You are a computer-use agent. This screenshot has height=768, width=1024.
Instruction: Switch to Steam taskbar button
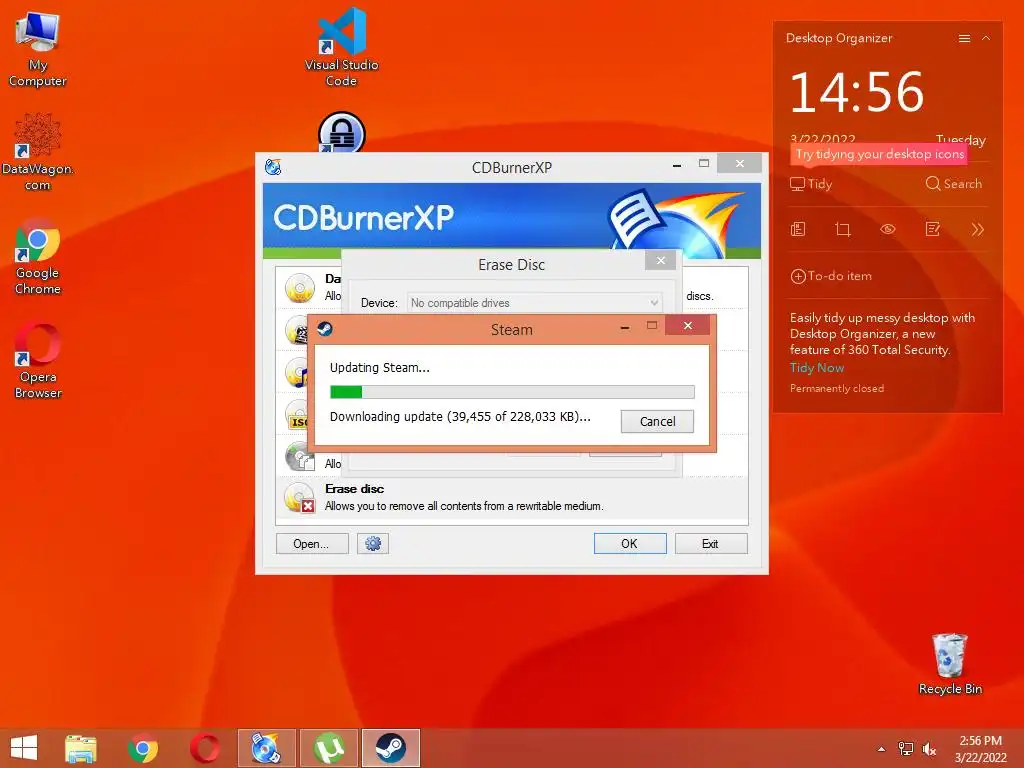click(391, 748)
